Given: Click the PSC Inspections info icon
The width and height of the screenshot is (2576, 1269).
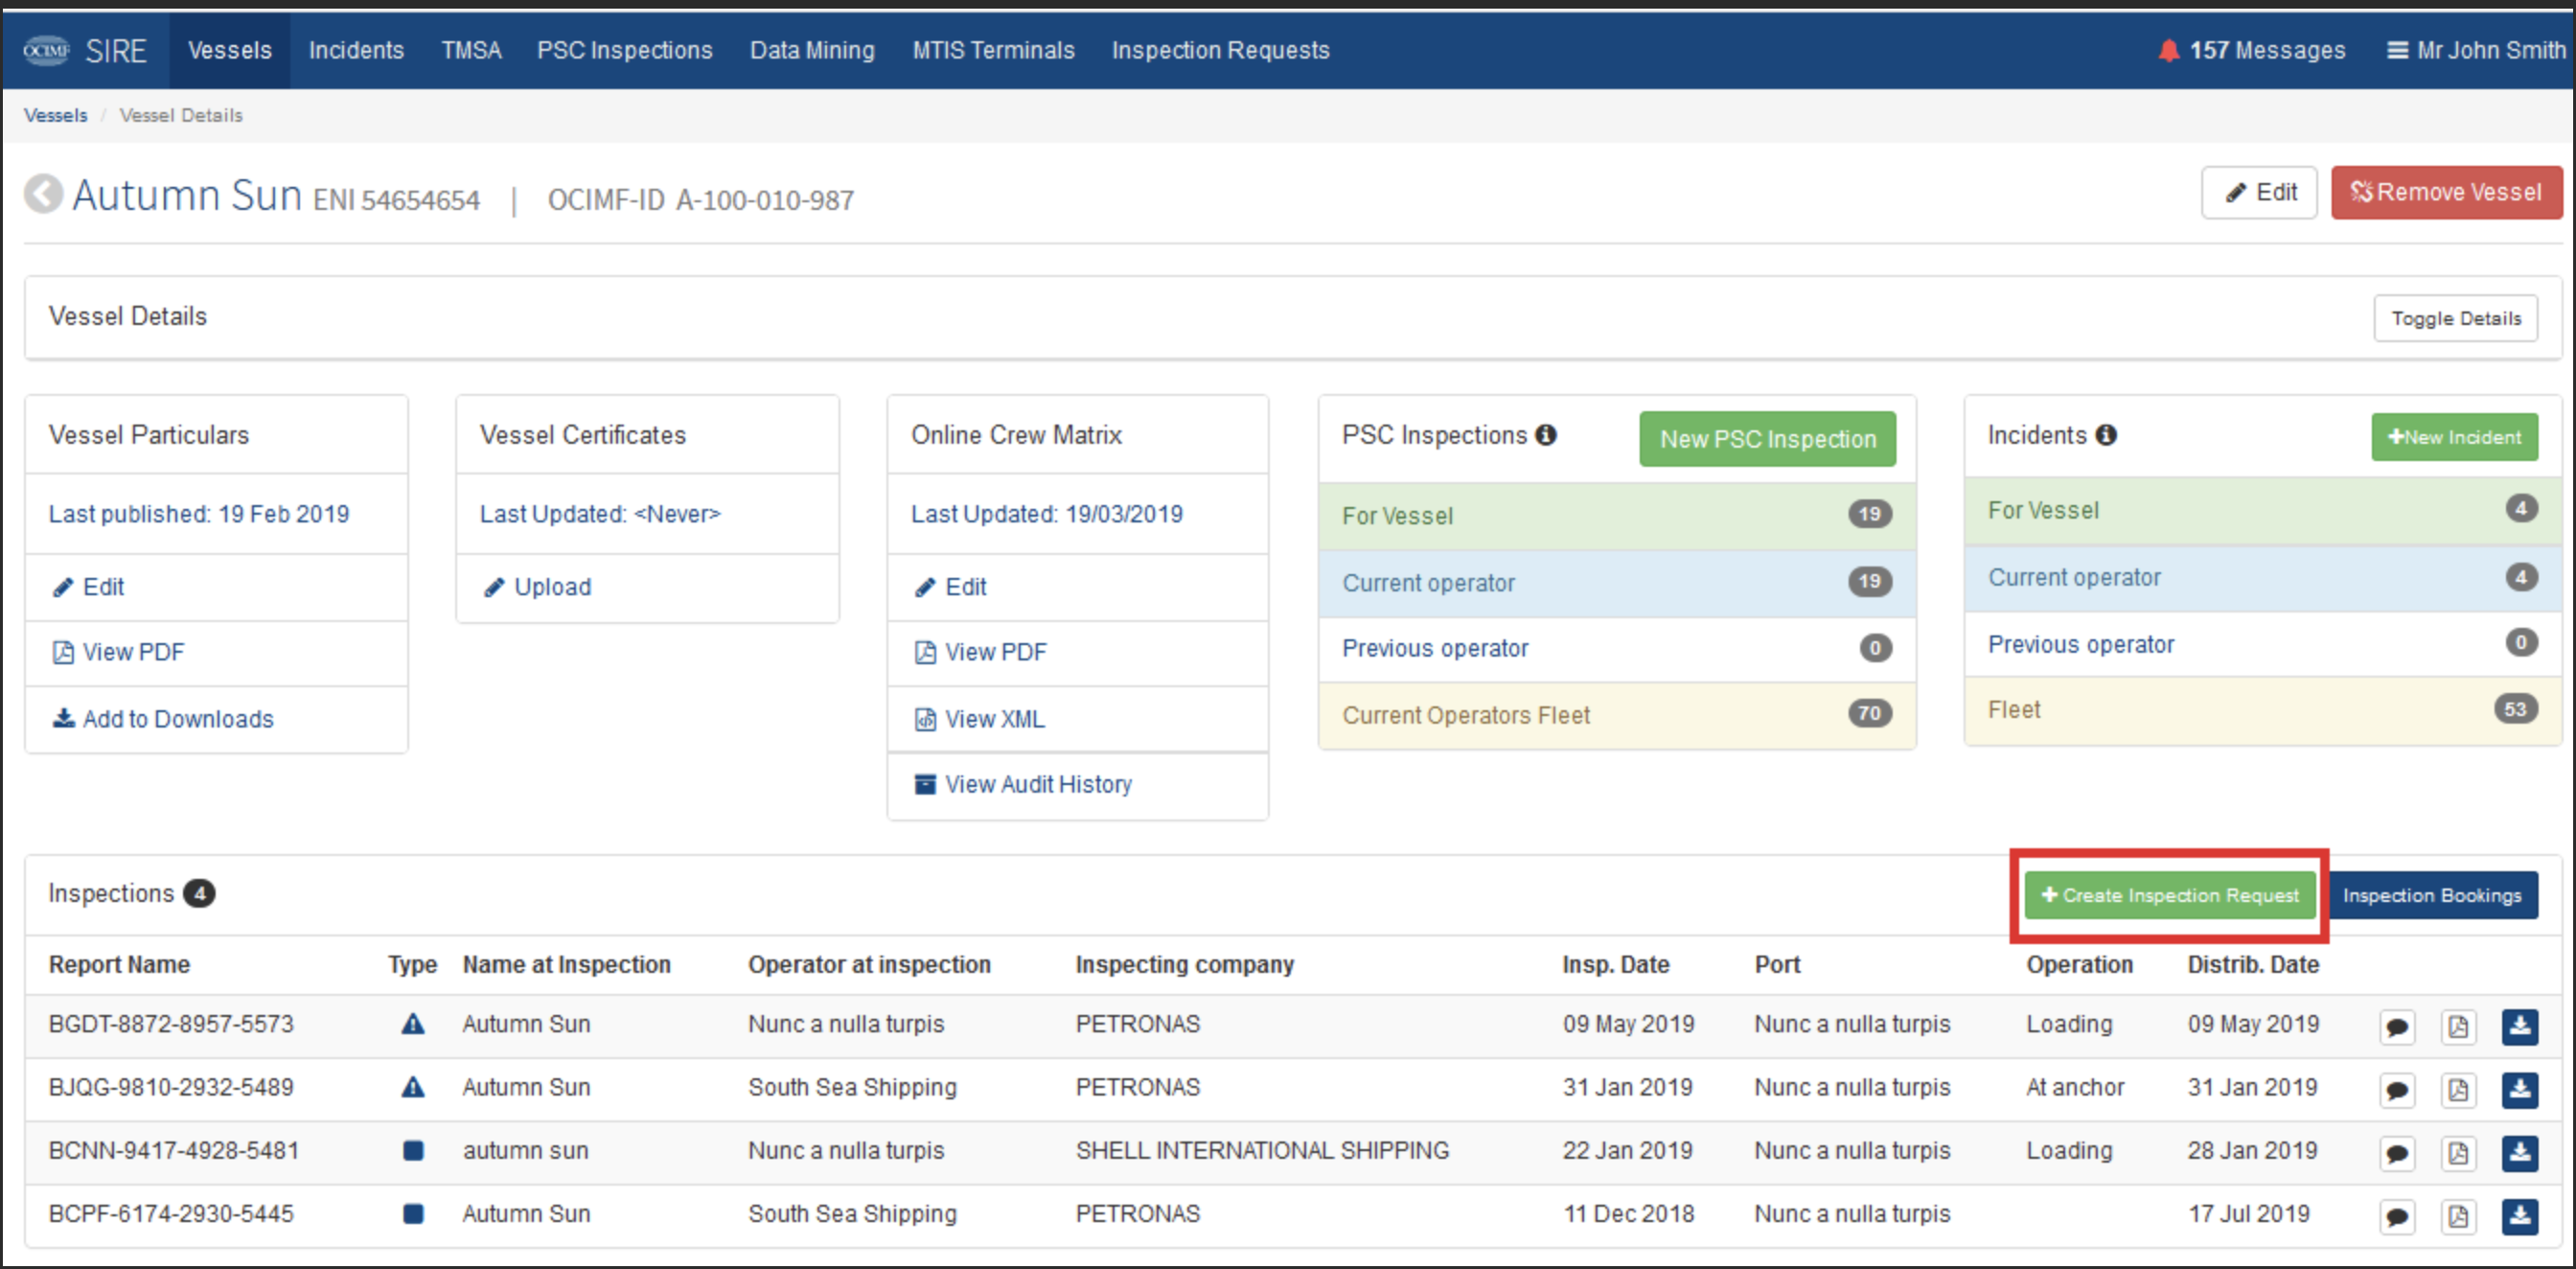Looking at the screenshot, I should pyautogui.click(x=1546, y=435).
